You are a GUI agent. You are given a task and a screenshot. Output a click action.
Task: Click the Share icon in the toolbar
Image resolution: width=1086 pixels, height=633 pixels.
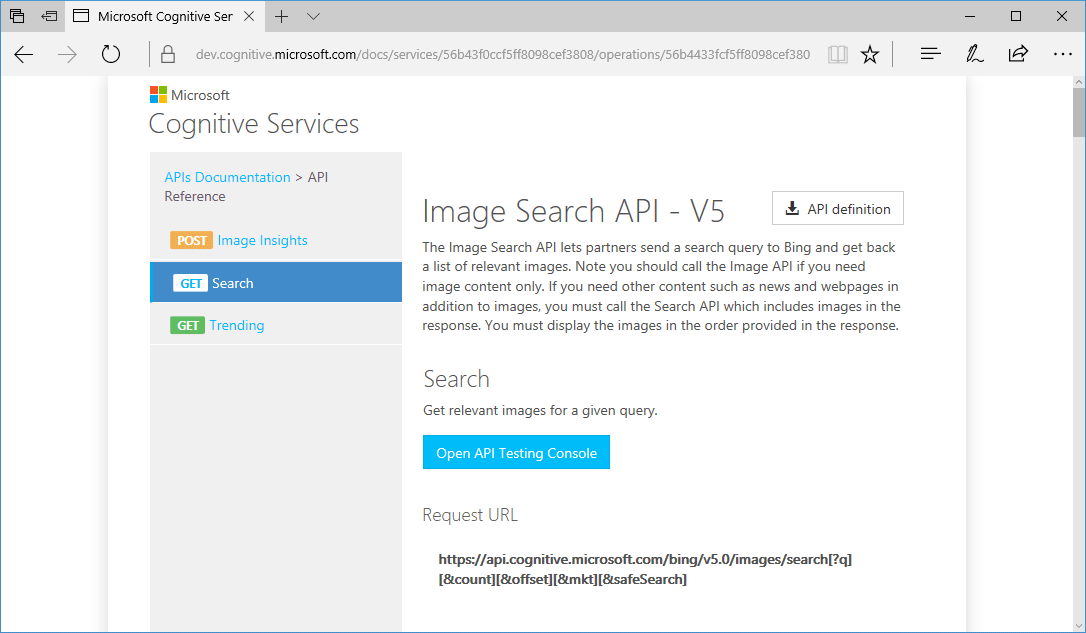[1018, 54]
